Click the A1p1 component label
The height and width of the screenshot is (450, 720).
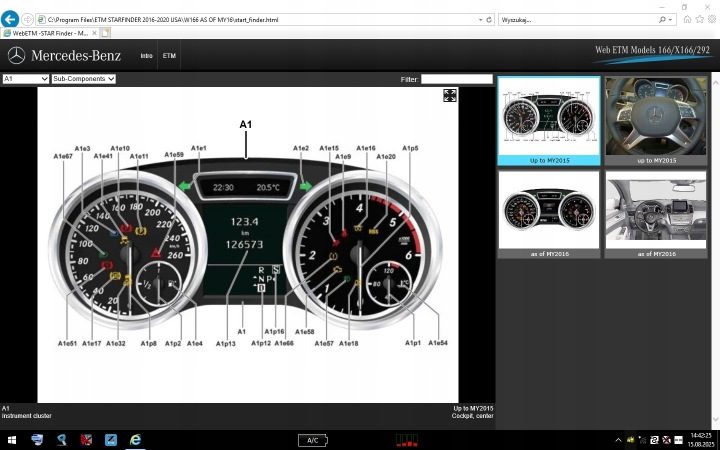click(412, 343)
